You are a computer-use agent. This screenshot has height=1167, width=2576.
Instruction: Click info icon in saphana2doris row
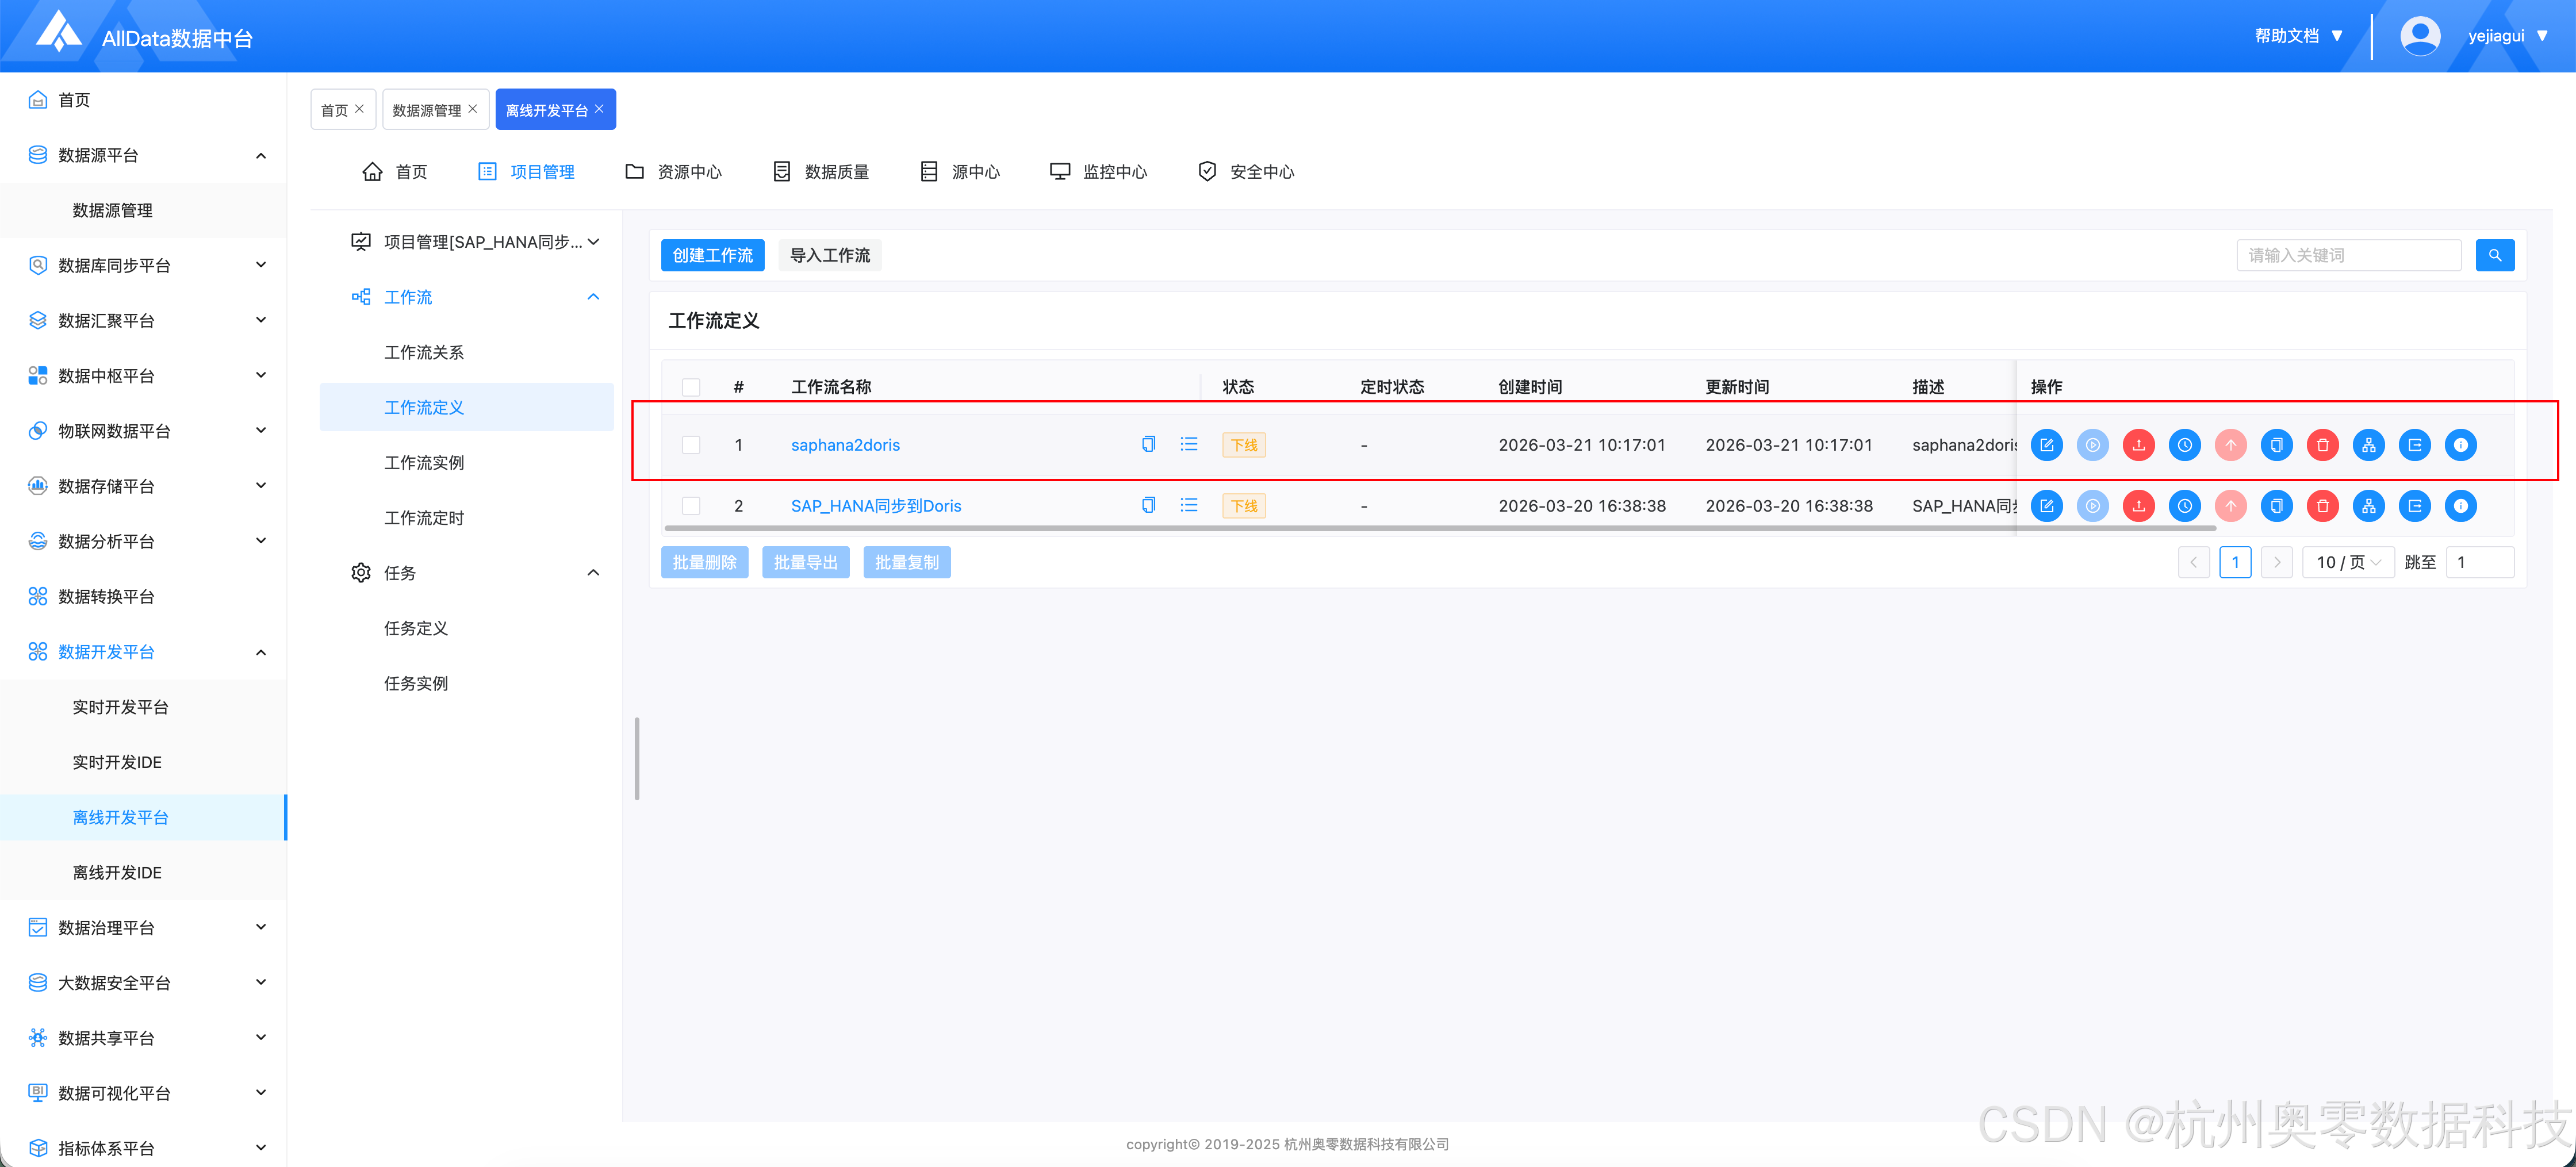(2460, 445)
